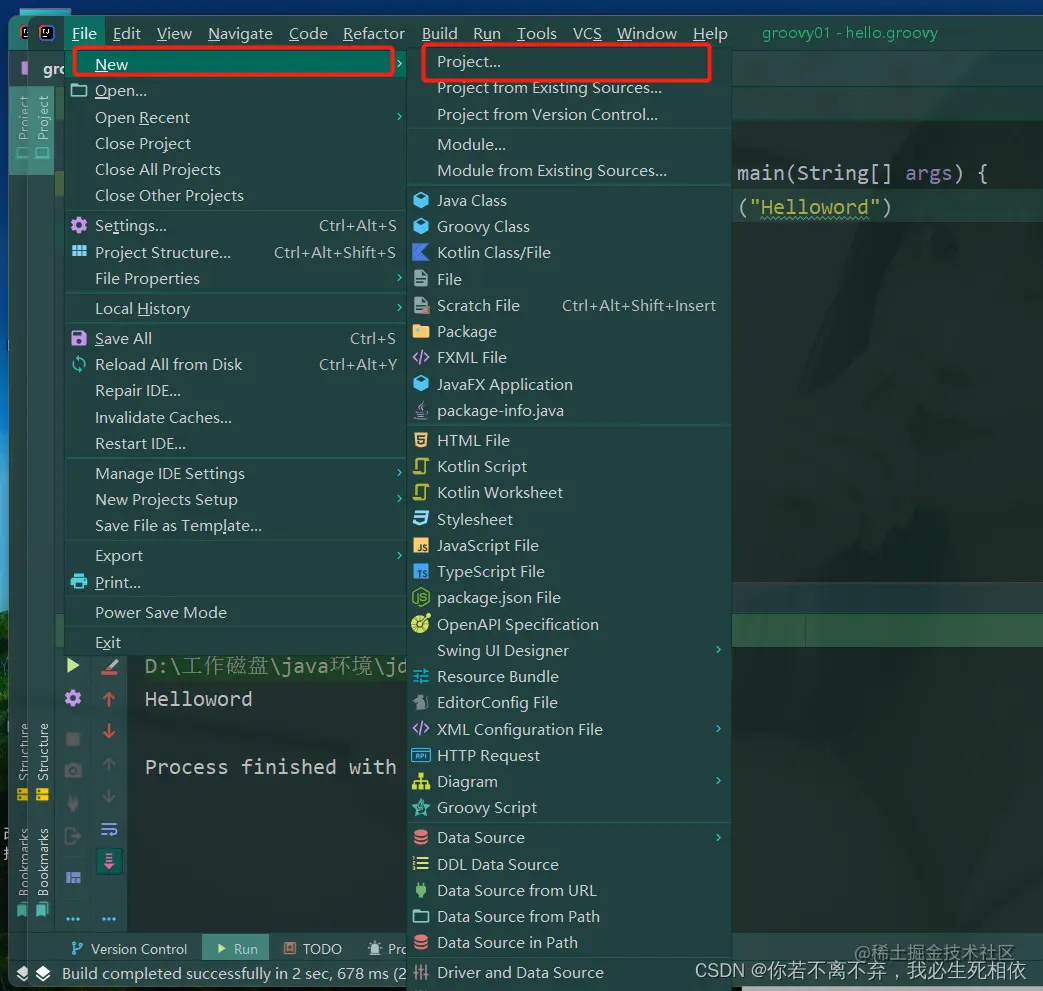This screenshot has width=1043, height=991.
Task: Open the VCS menu
Action: click(587, 33)
